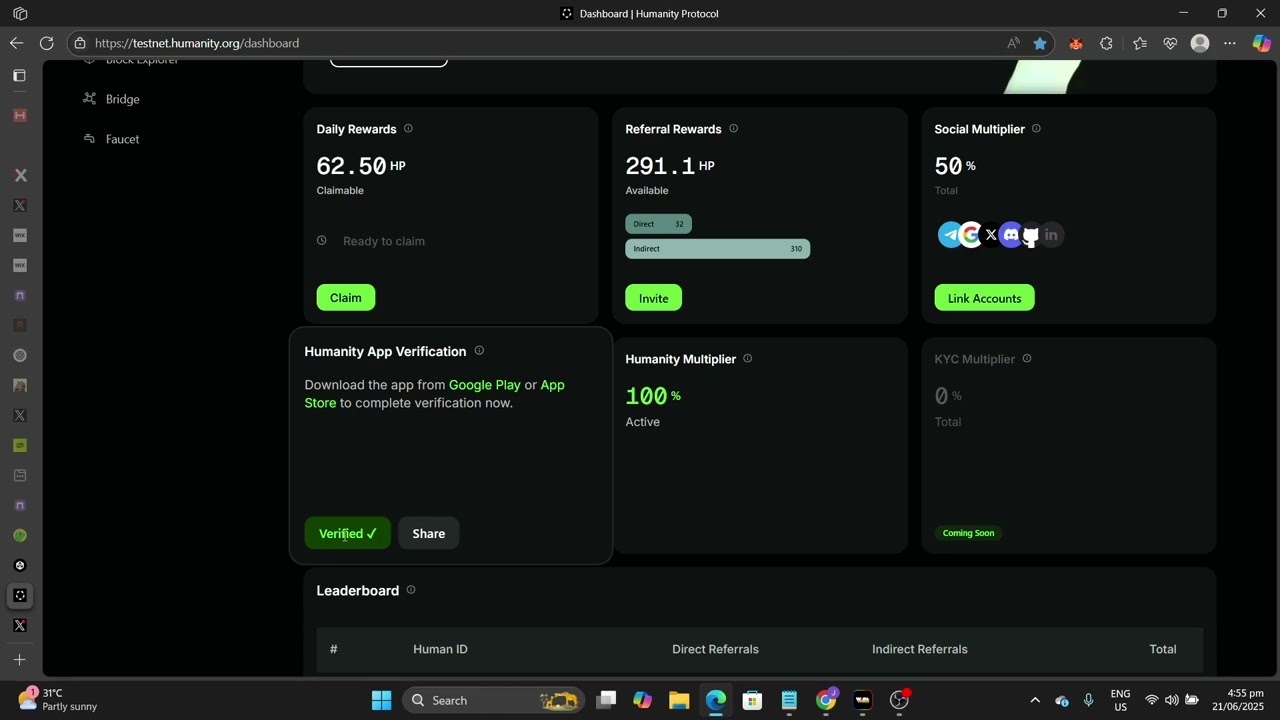Click the Coming Soon badge

pos(969,533)
